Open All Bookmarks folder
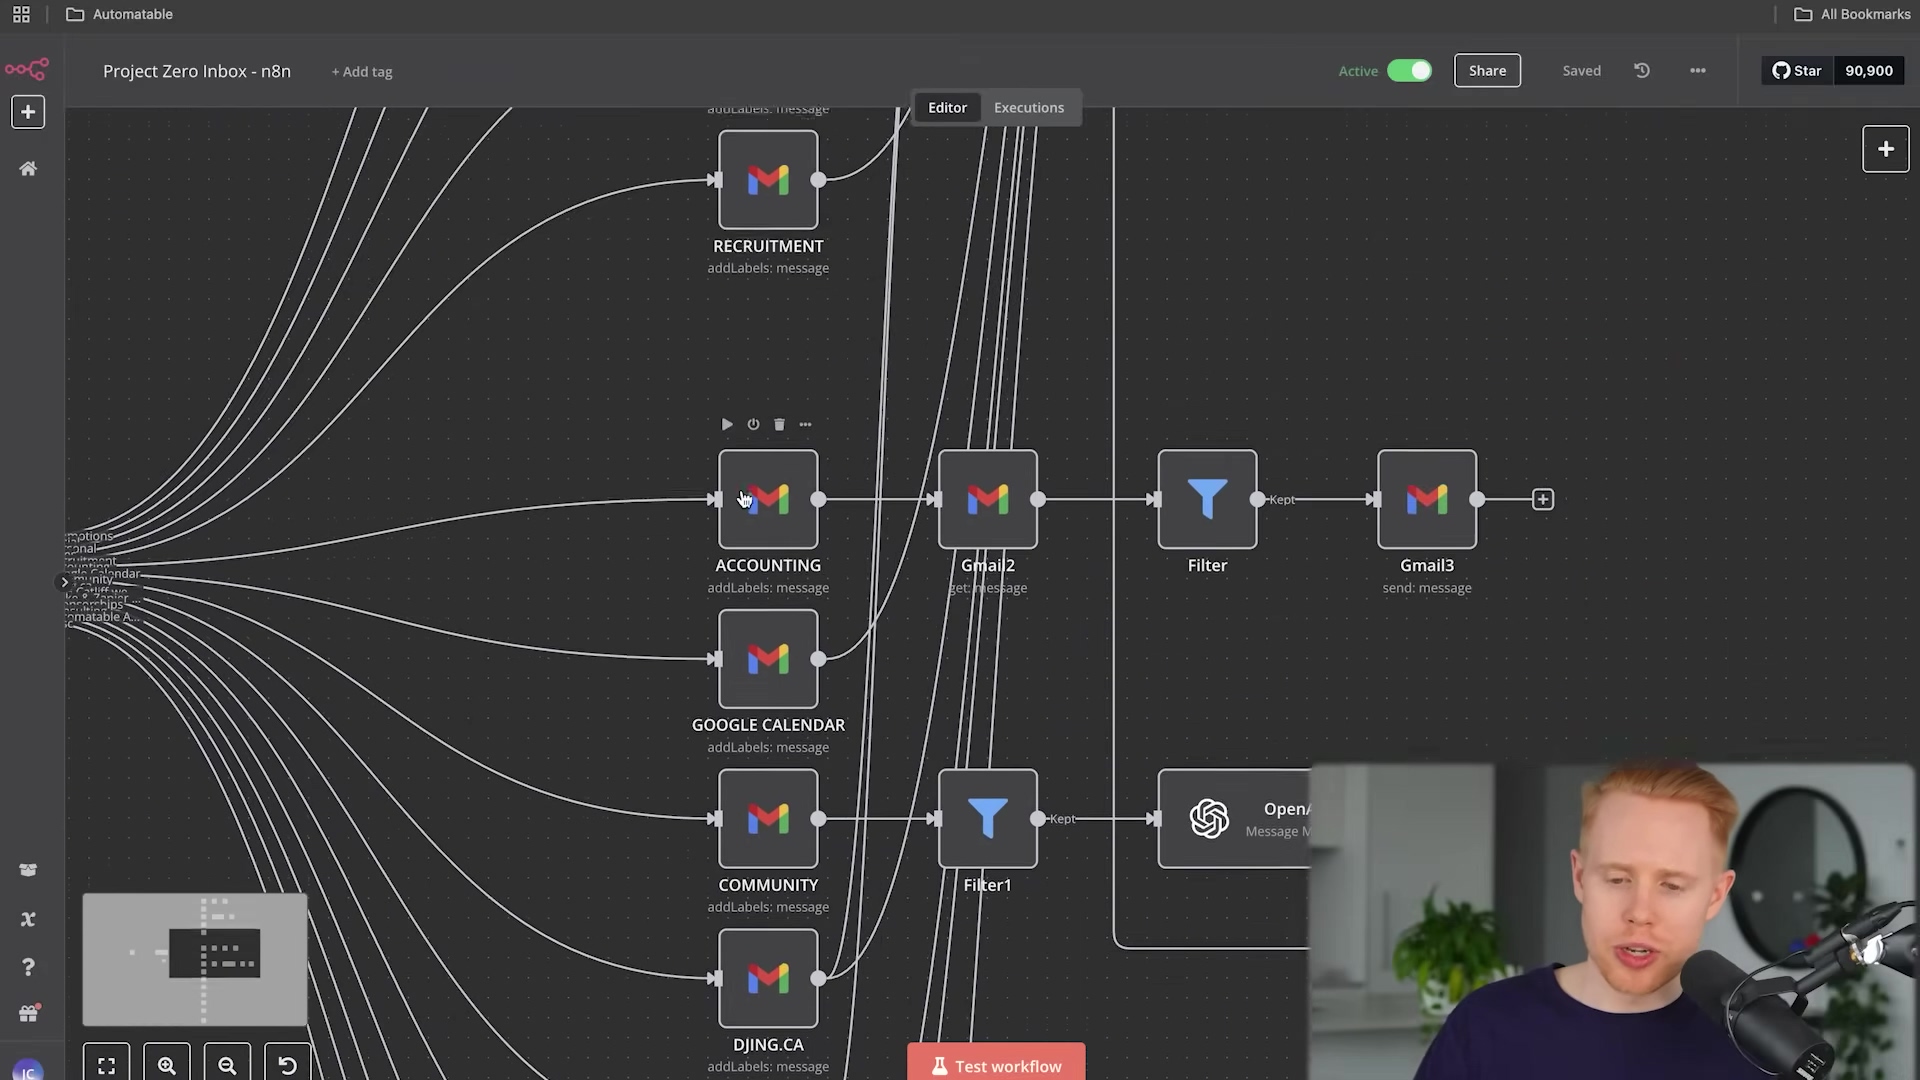The image size is (1920, 1080). (x=1852, y=14)
